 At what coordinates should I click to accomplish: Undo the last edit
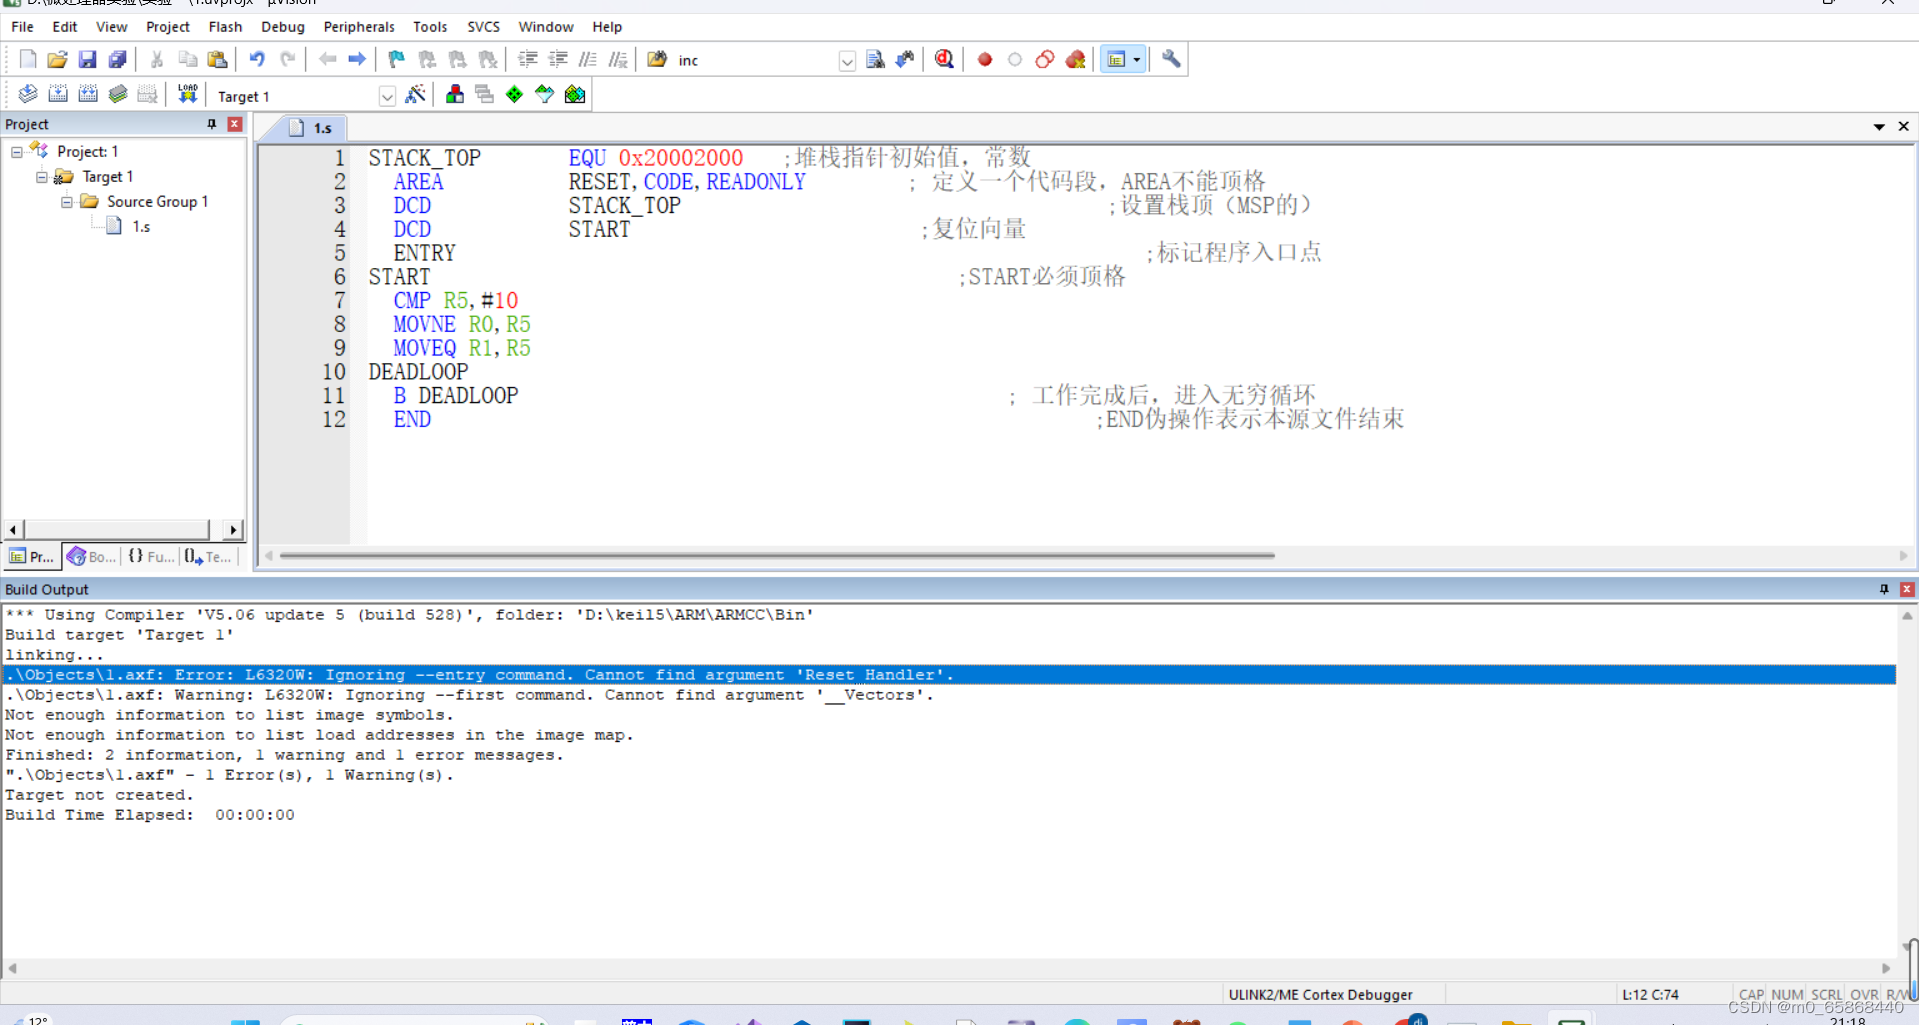tap(256, 59)
